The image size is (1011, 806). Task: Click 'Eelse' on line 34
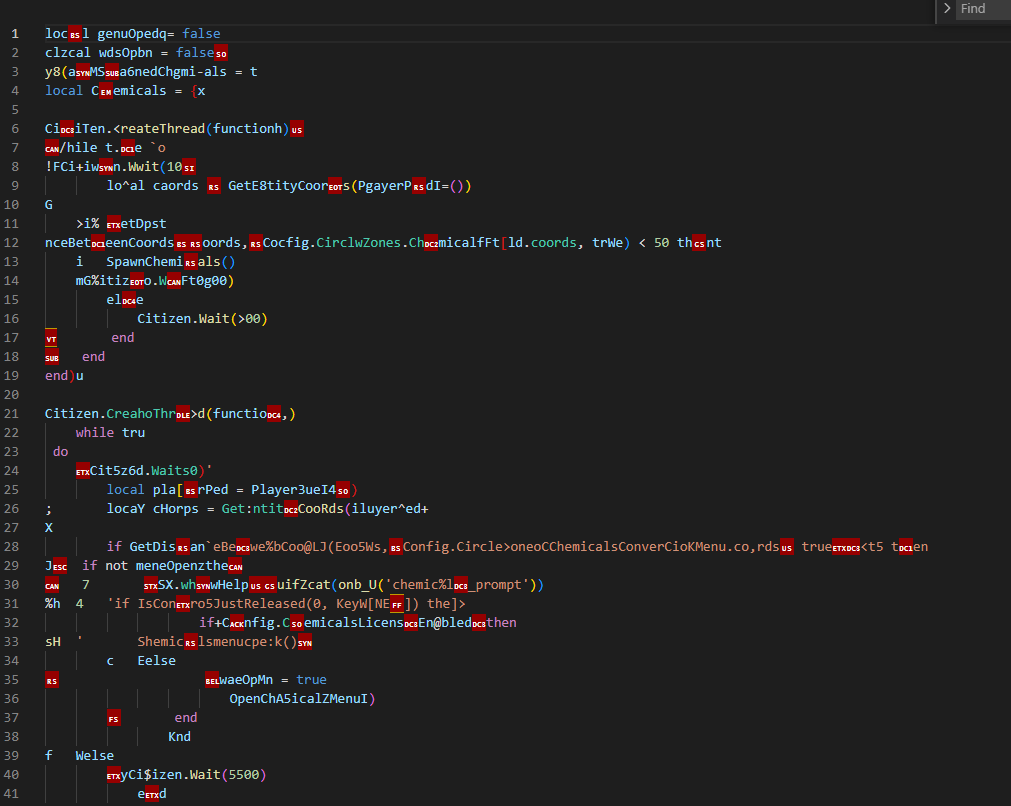coord(157,661)
